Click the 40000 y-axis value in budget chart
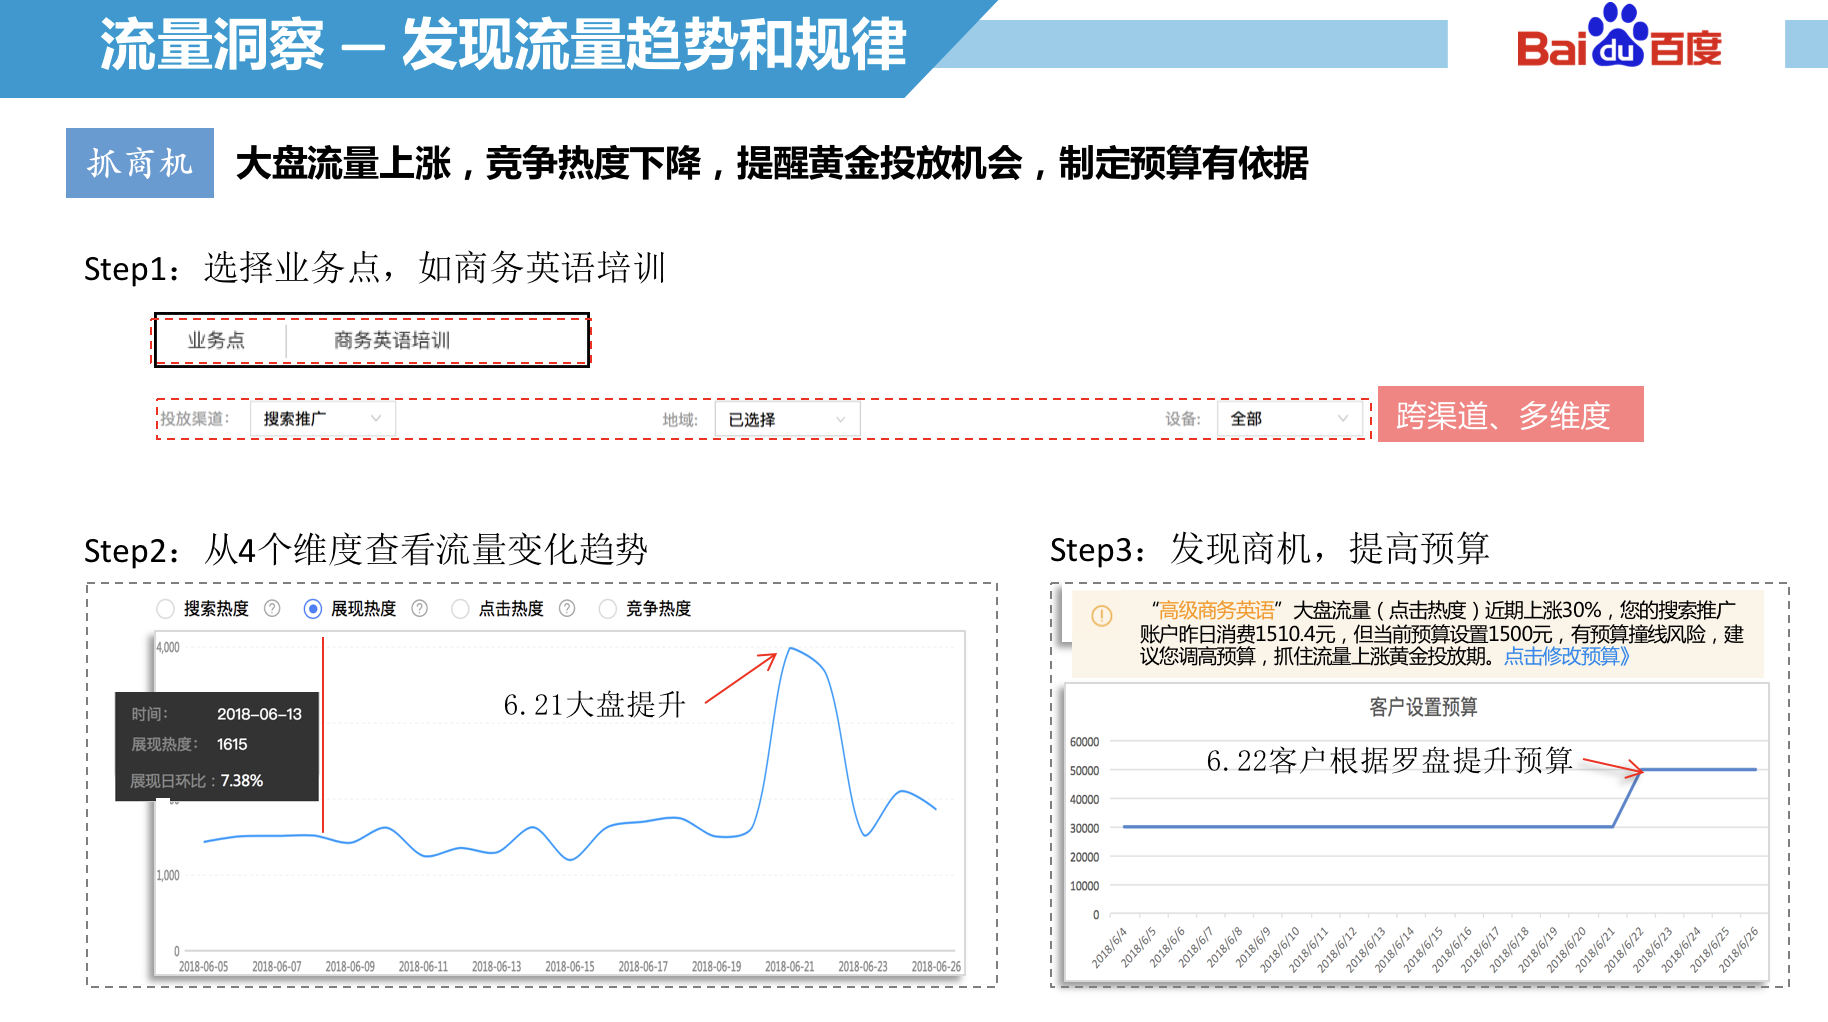1828x1022 pixels. [x=1084, y=800]
